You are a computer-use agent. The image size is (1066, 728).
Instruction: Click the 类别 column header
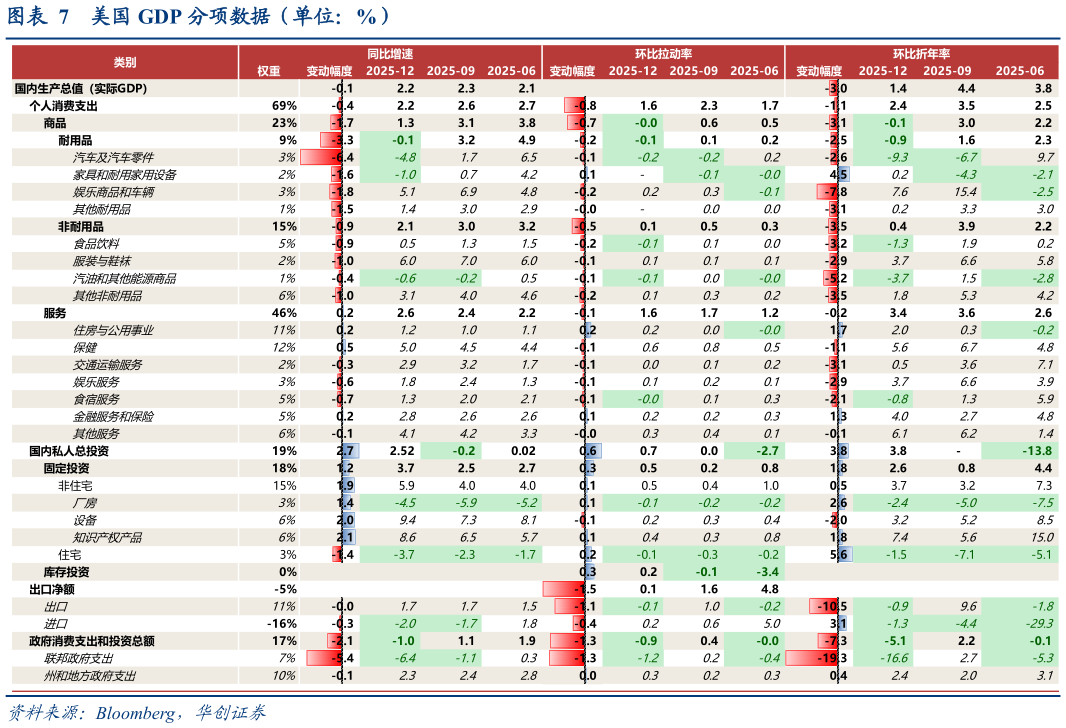[125, 62]
